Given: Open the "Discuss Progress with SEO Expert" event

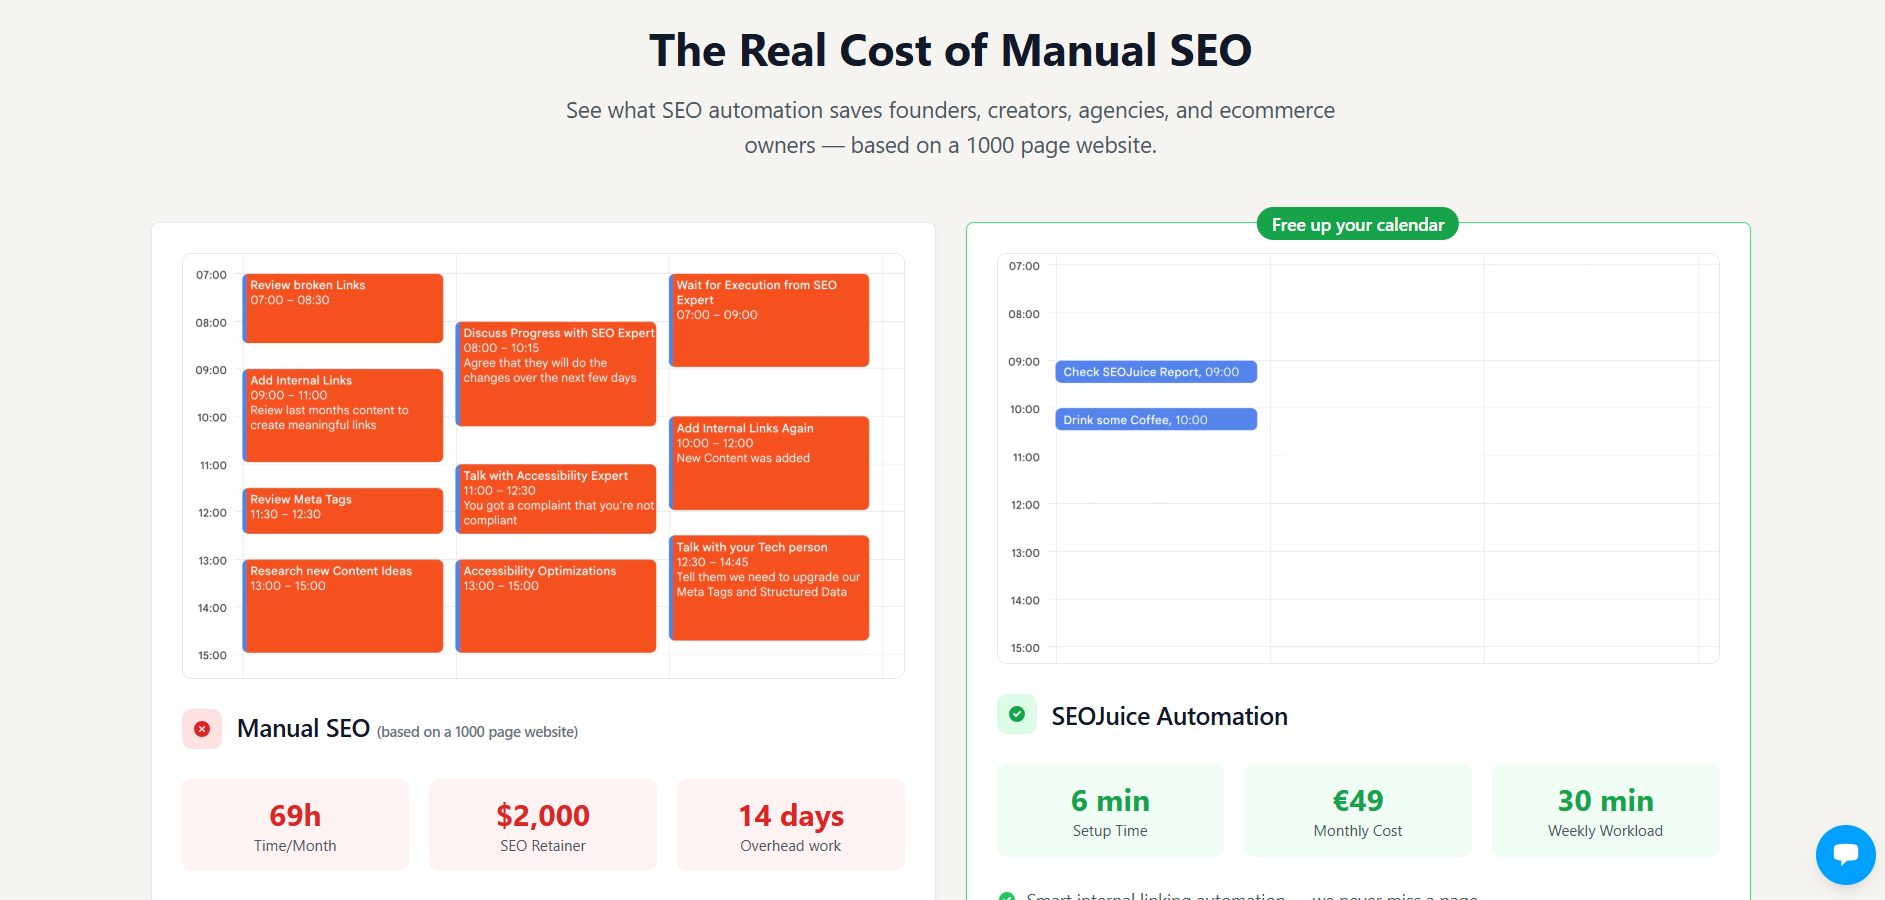Looking at the screenshot, I should click(556, 374).
